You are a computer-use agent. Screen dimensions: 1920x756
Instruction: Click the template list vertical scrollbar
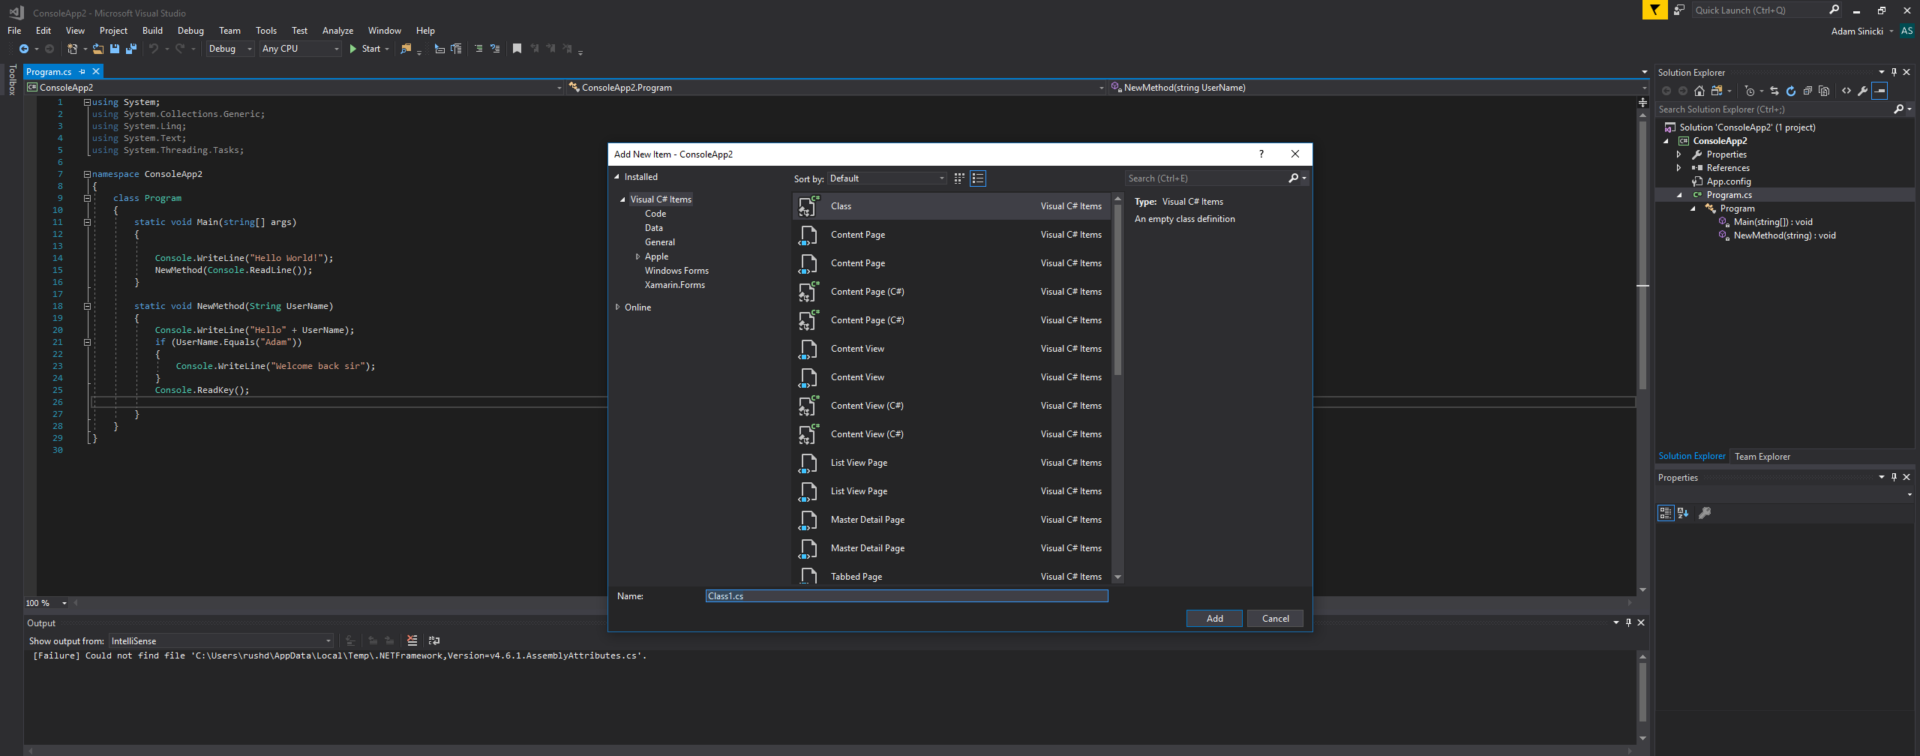click(x=1118, y=290)
